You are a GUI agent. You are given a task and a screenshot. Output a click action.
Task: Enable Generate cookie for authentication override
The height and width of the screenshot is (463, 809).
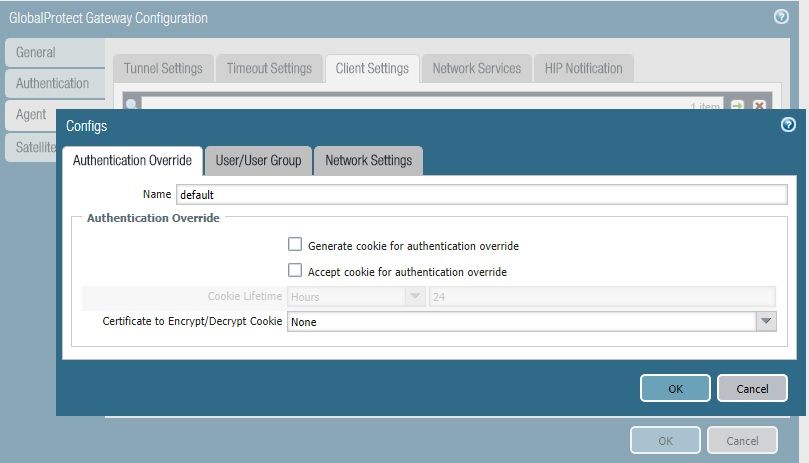pos(295,244)
